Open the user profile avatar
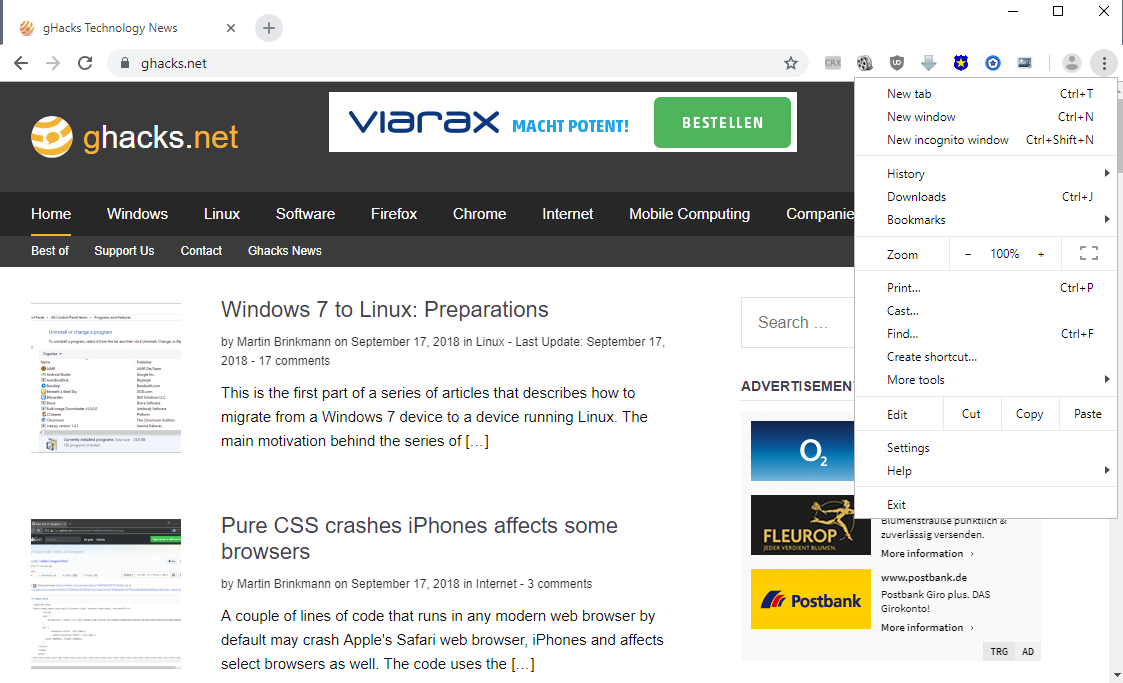 click(x=1071, y=63)
